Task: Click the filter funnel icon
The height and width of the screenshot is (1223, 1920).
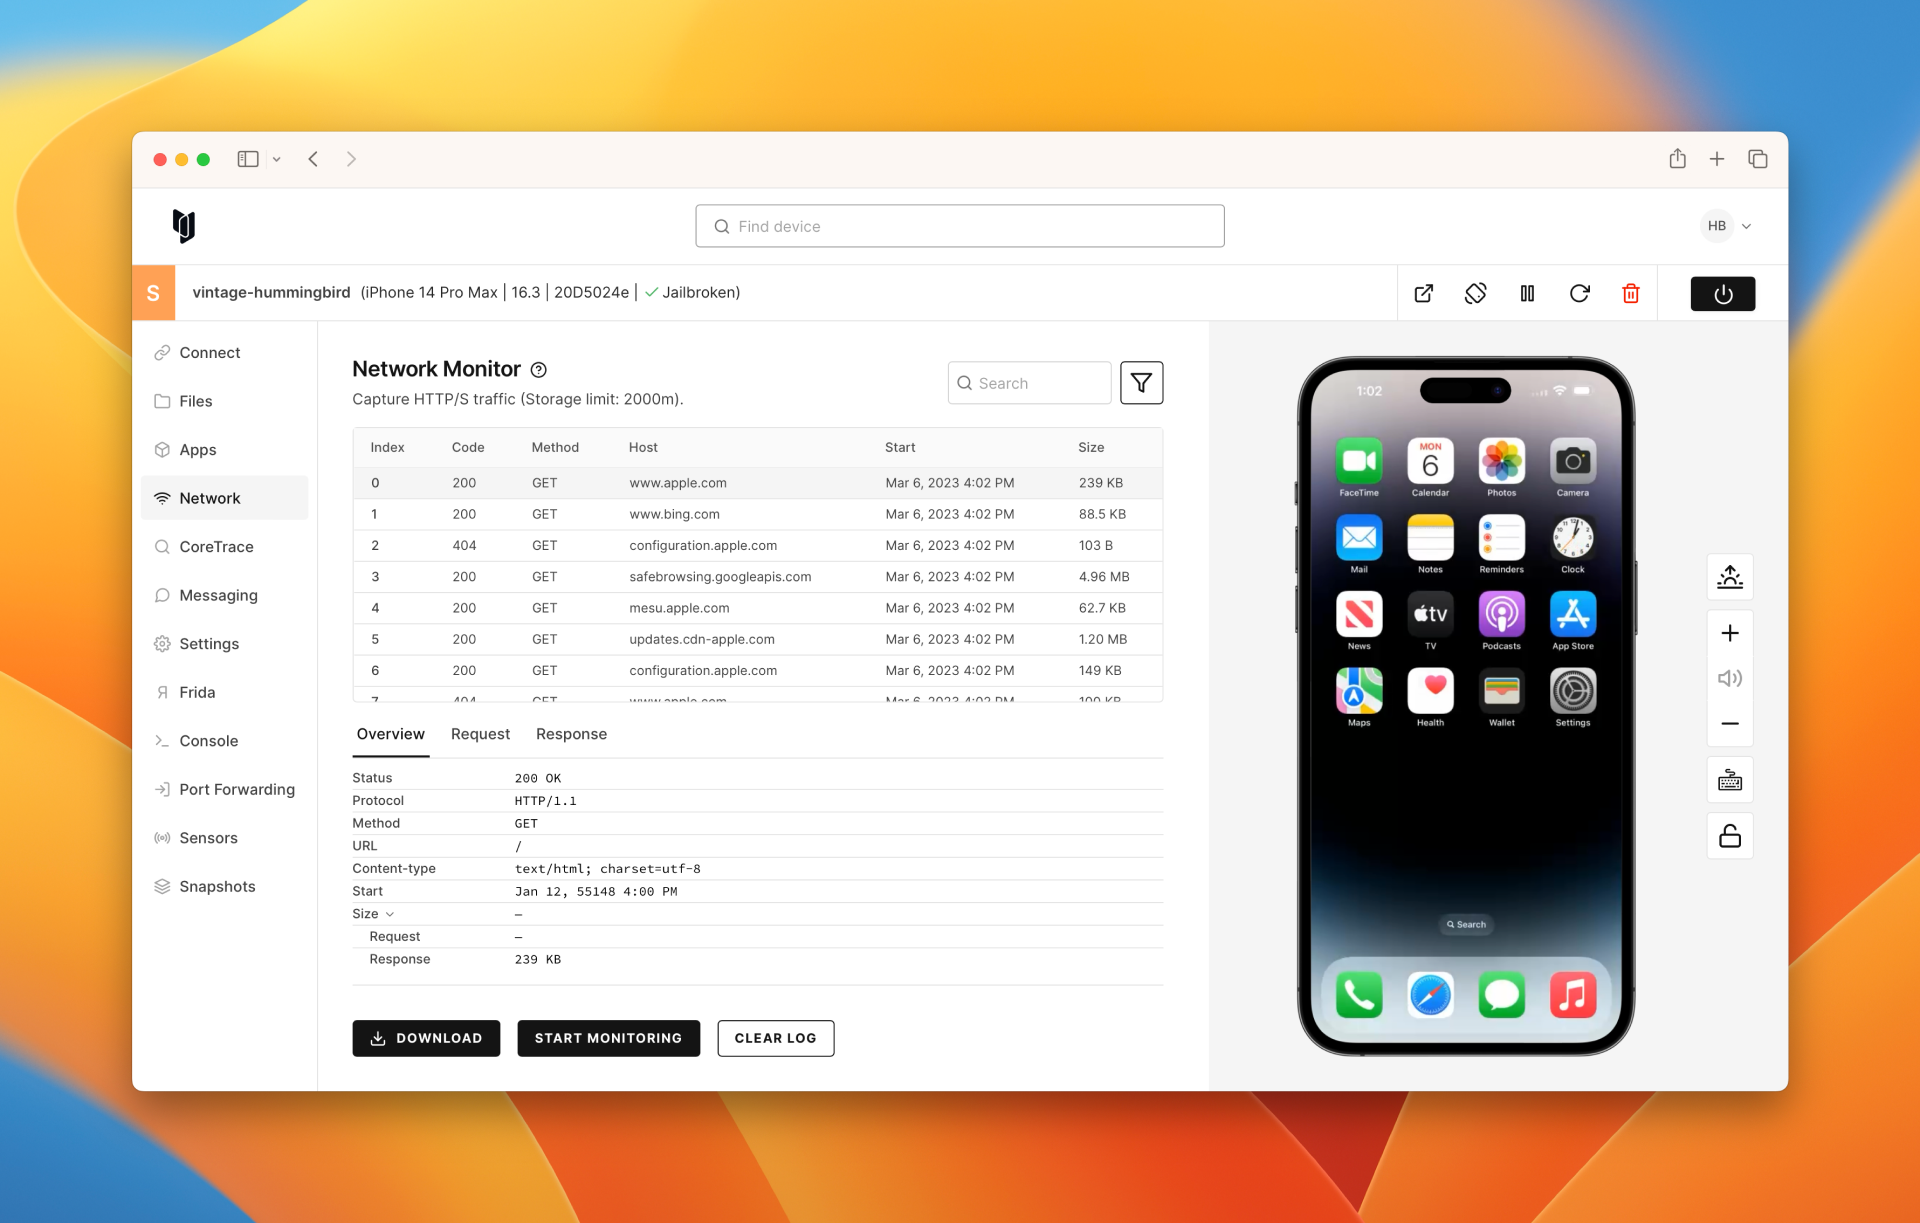Action: 1141,383
